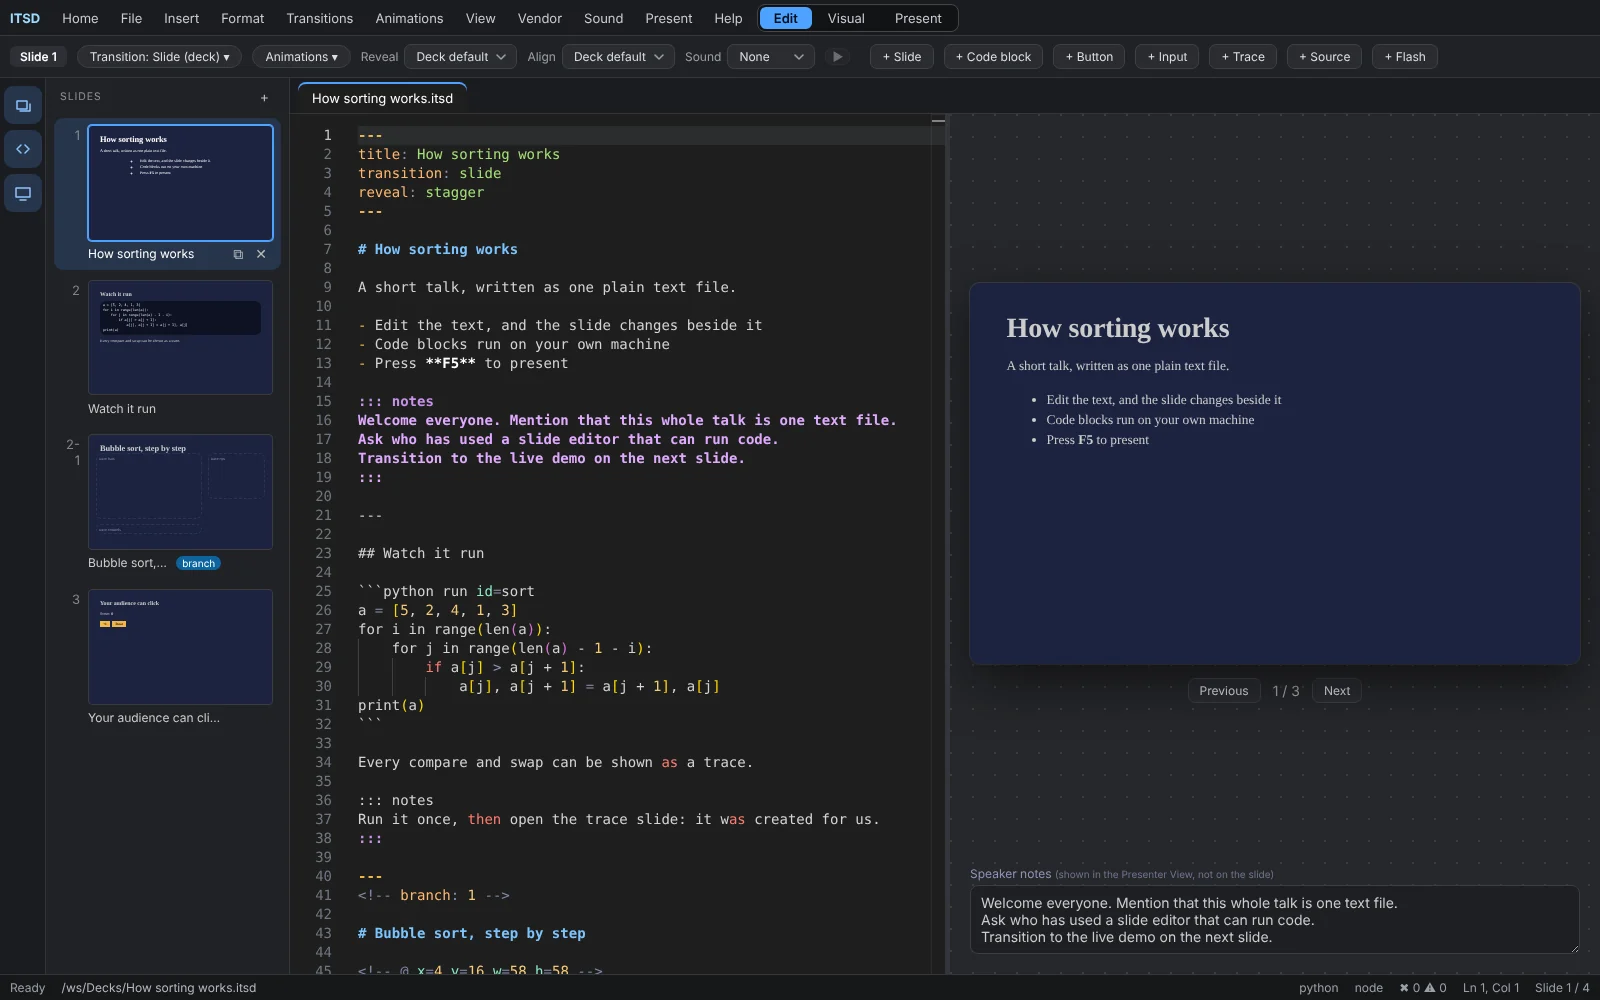The image size is (1600, 1000).
Task: Add a slide with the Slides panel plus
Action: pyautogui.click(x=264, y=98)
